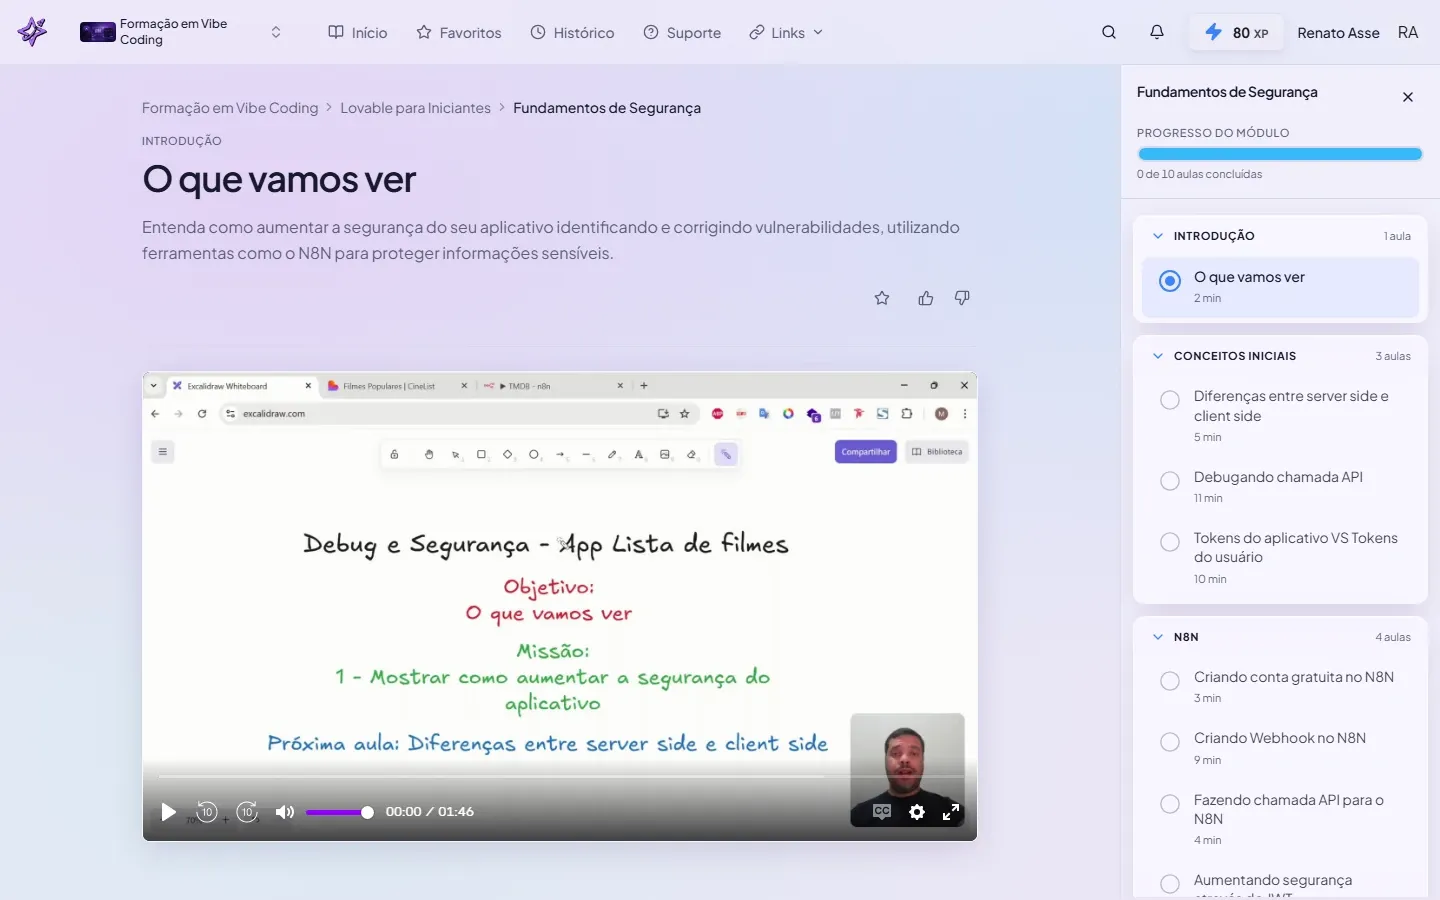Screen dimensions: 1440x900
Task: Mark Debugando chamada API lesson circle
Action: (x=1170, y=481)
